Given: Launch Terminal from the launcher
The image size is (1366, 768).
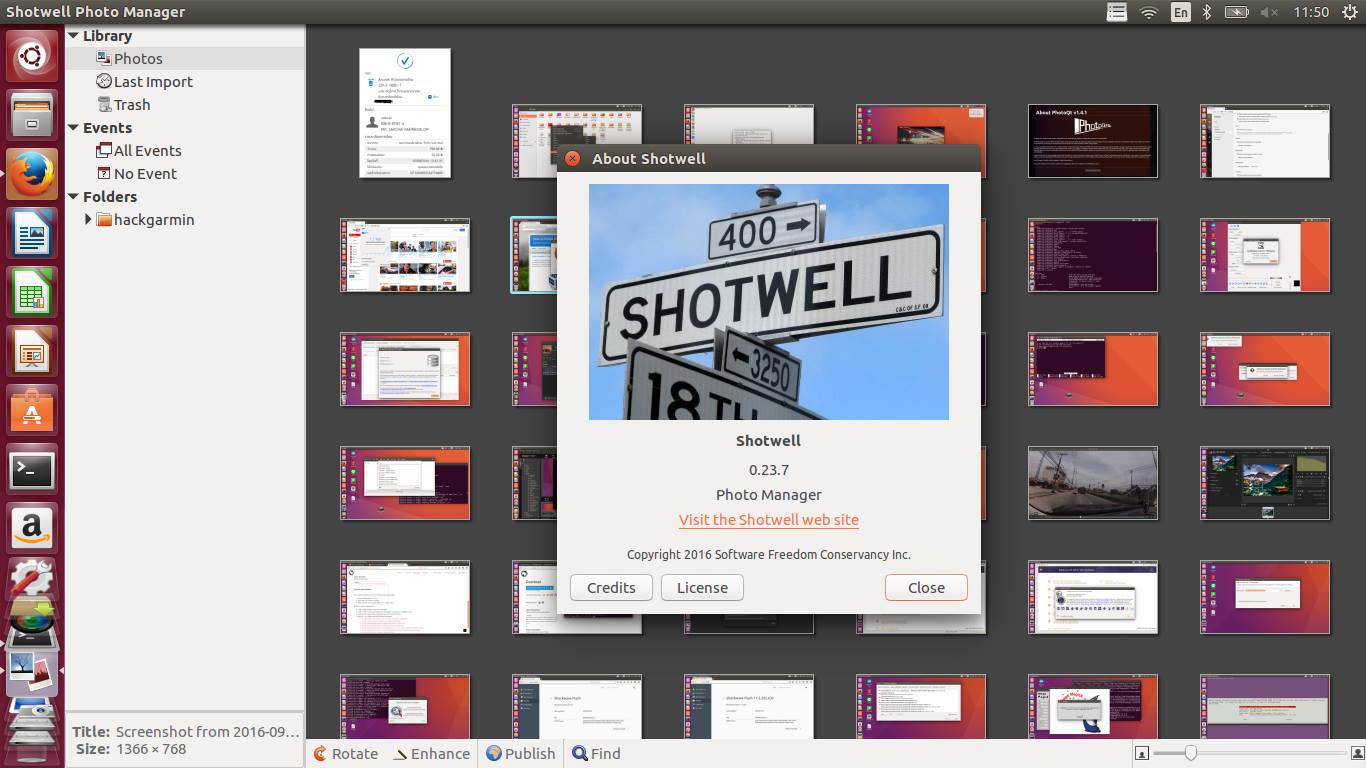Looking at the screenshot, I should 32,470.
